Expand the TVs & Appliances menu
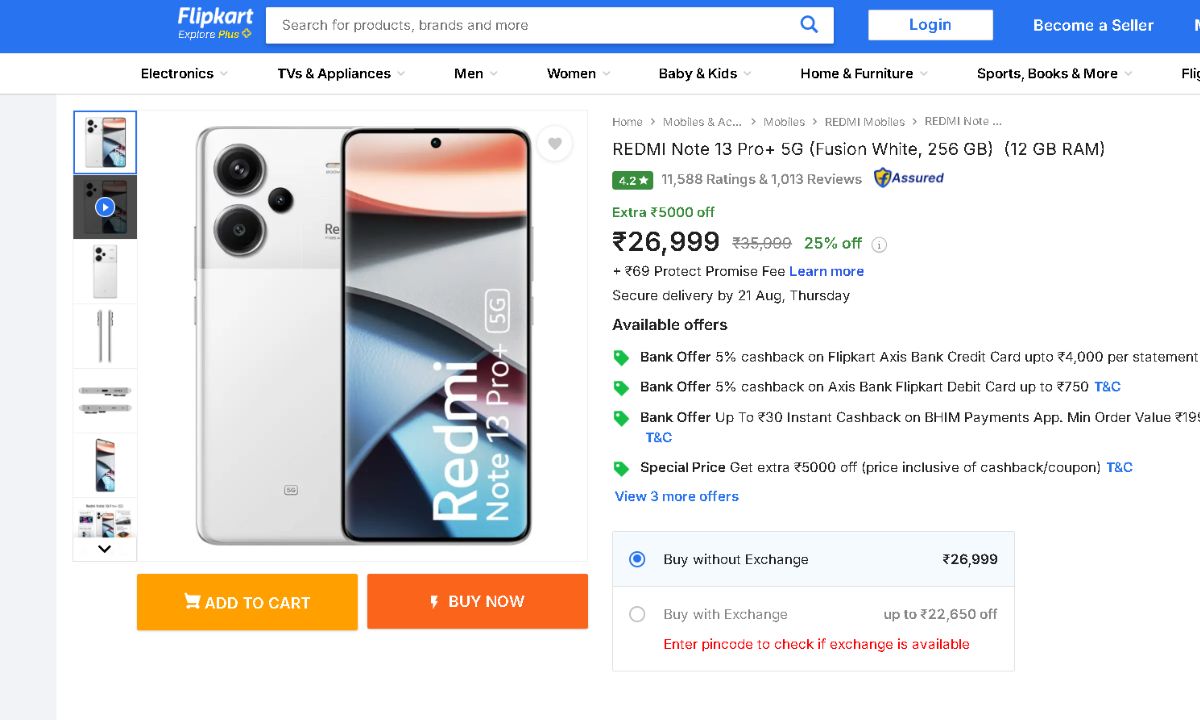 click(x=341, y=73)
